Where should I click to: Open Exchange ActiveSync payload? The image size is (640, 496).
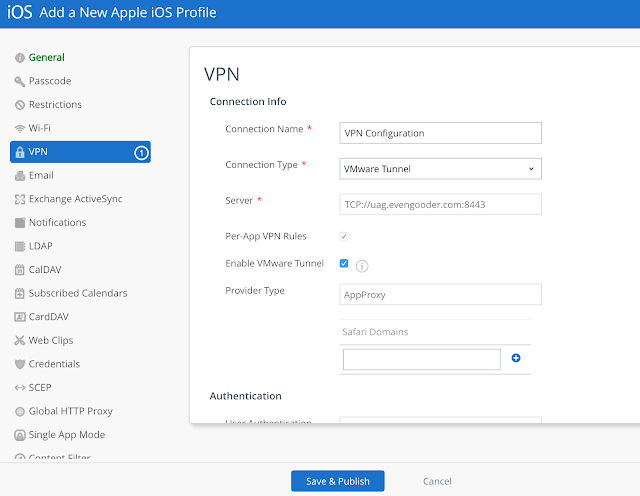[x=76, y=199]
